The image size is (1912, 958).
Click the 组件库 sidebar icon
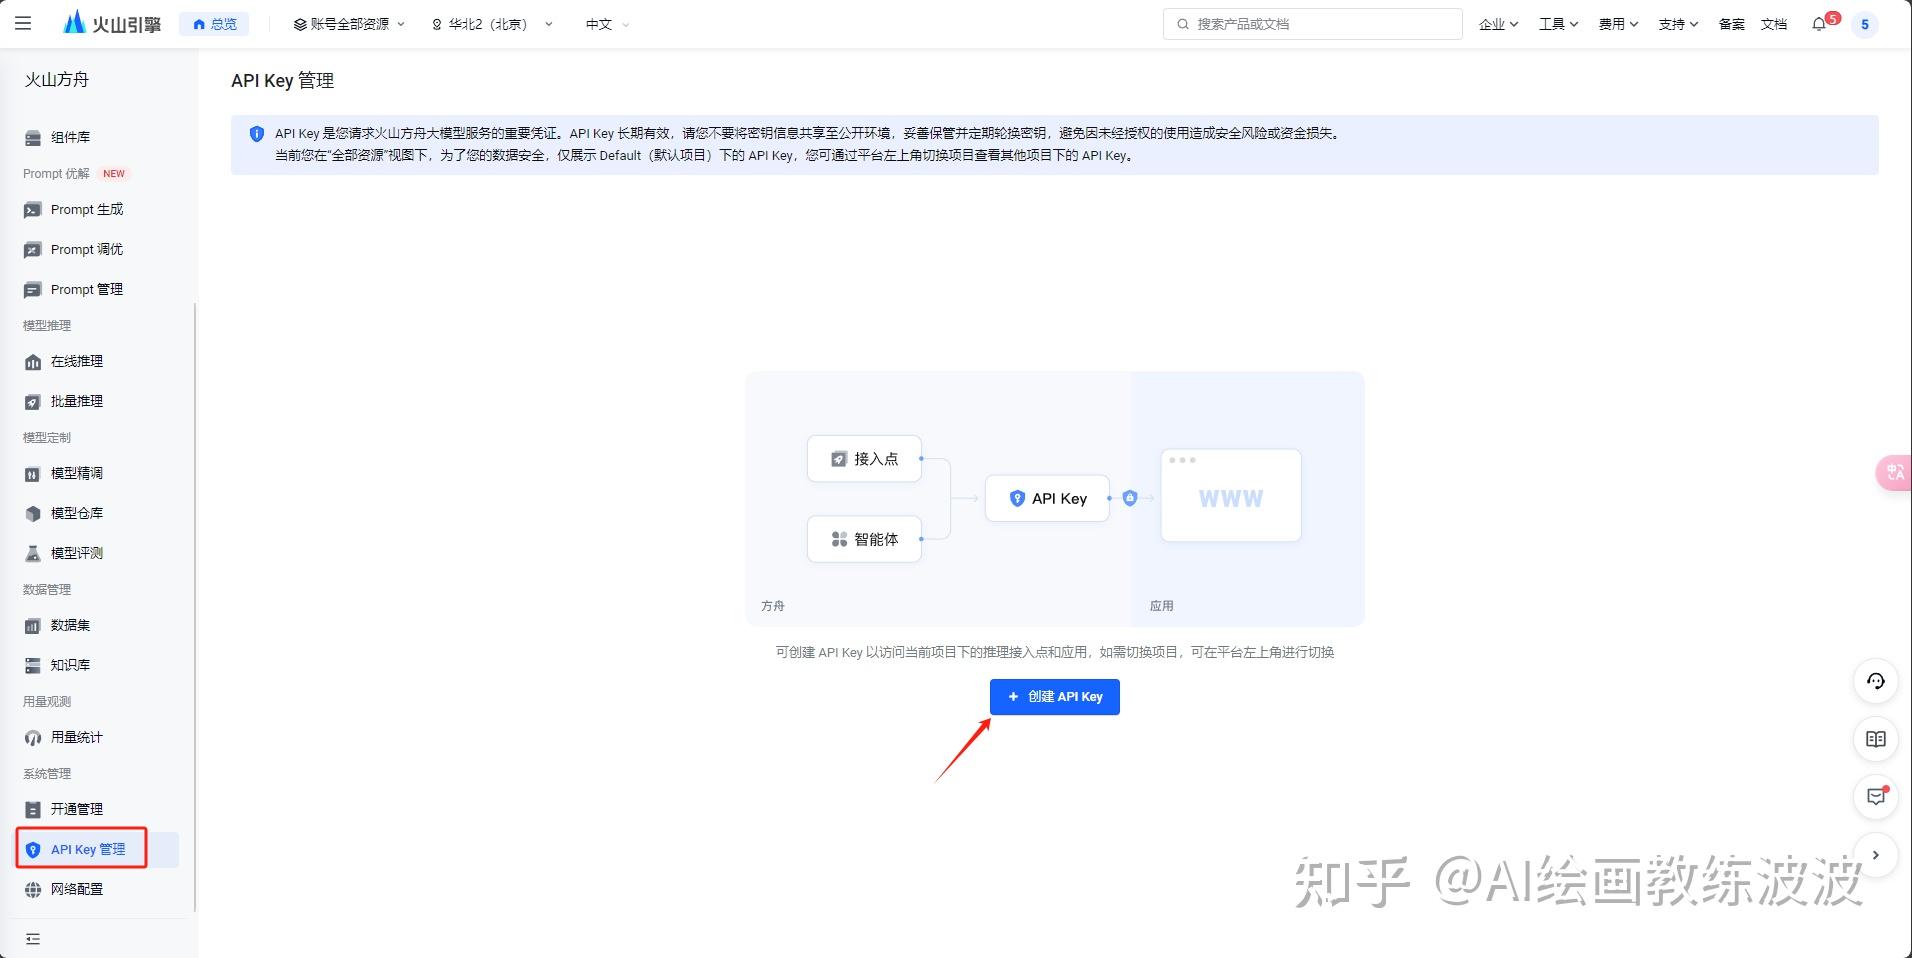33,137
